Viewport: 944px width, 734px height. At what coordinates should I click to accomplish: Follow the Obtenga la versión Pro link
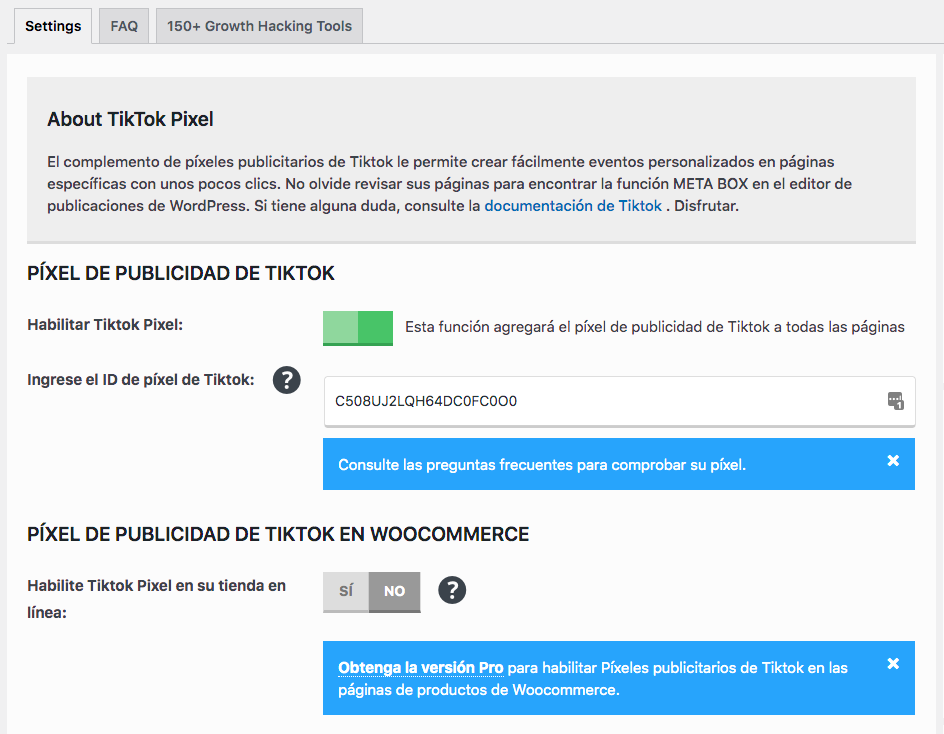coord(420,668)
